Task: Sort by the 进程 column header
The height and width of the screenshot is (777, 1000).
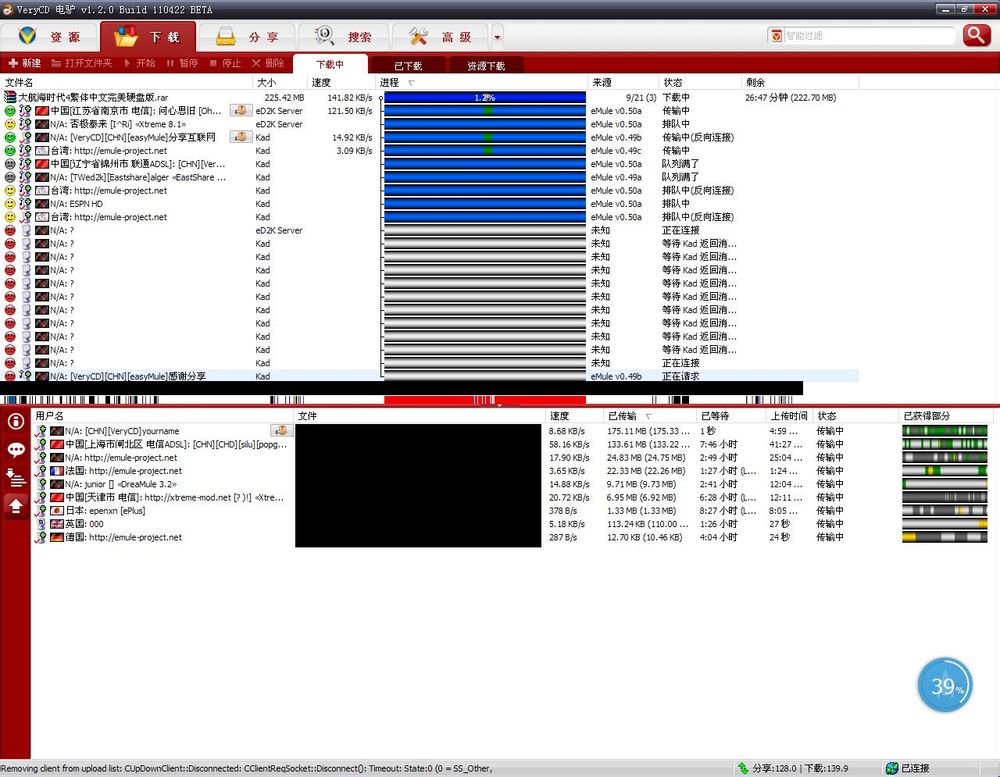Action: [x=482, y=82]
